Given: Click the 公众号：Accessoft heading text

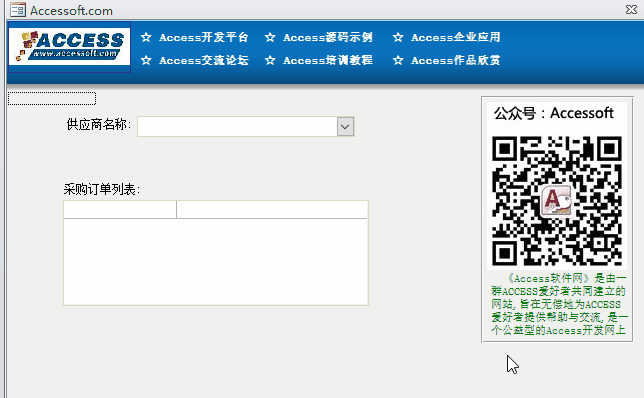Looking at the screenshot, I should [x=553, y=113].
